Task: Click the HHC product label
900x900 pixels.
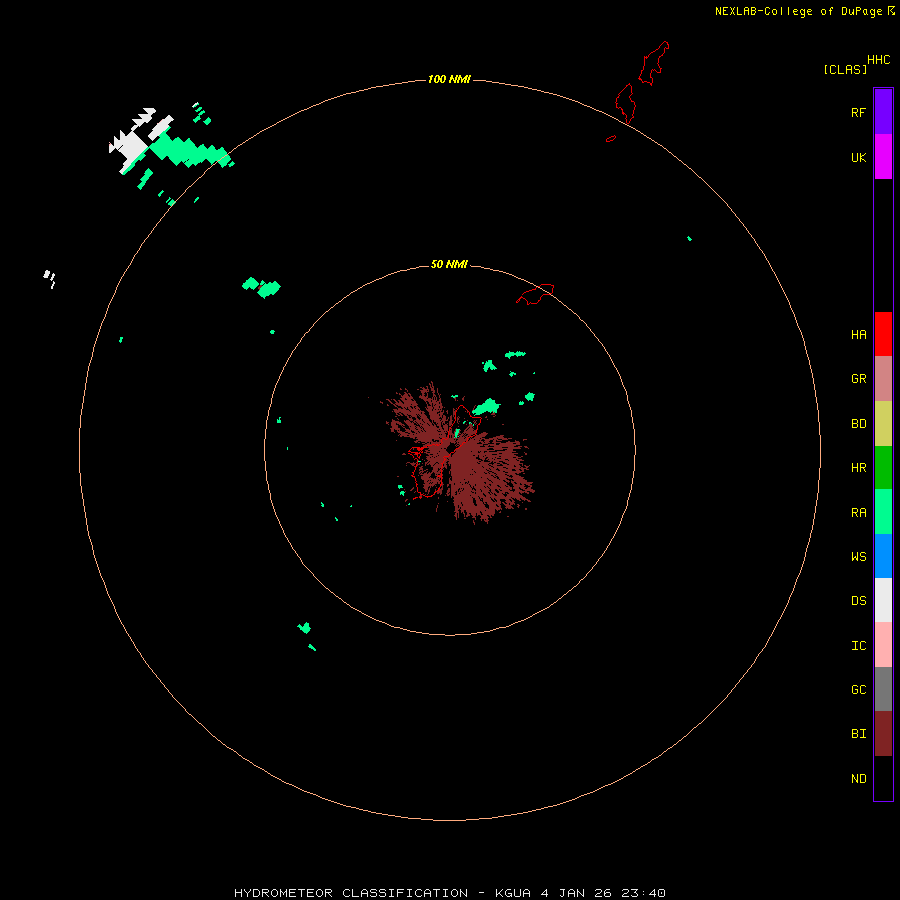Action: pos(879,60)
